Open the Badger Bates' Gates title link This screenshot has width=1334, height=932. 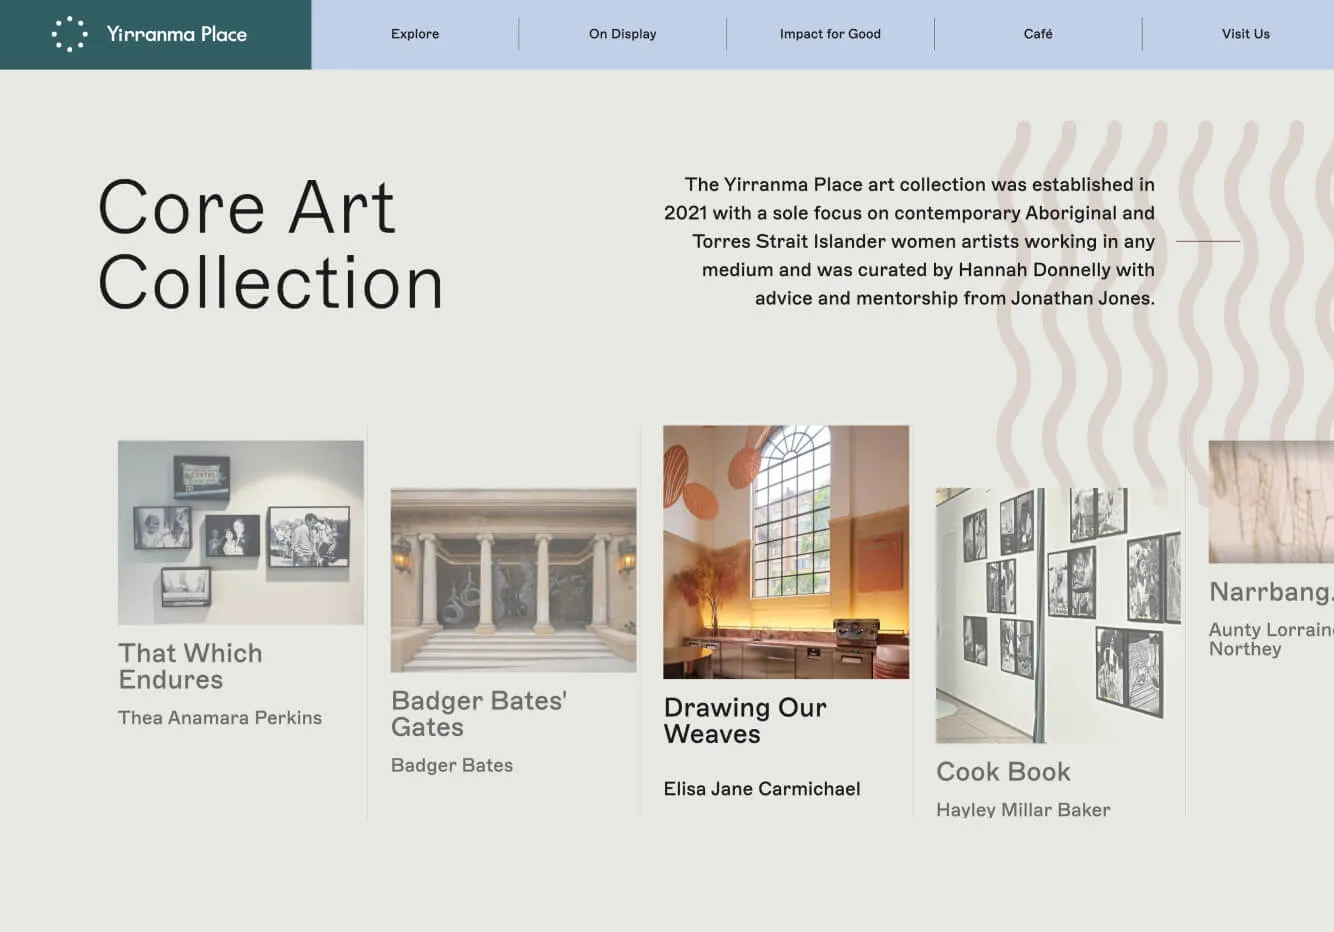coord(479,714)
